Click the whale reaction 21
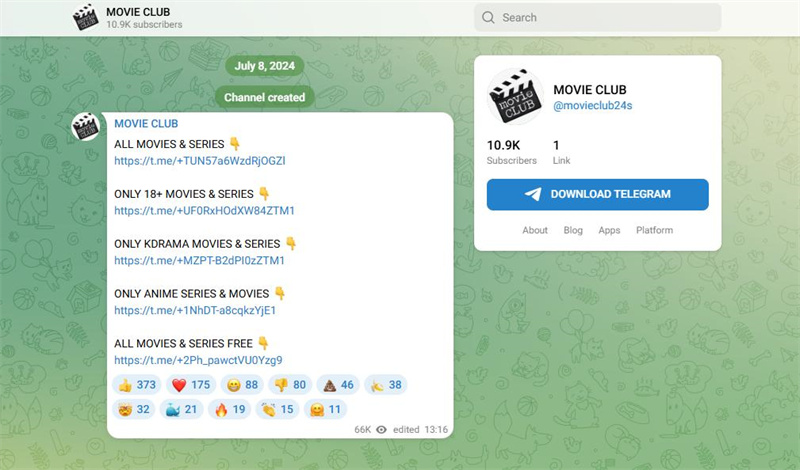The height and width of the screenshot is (470, 800). (182, 409)
